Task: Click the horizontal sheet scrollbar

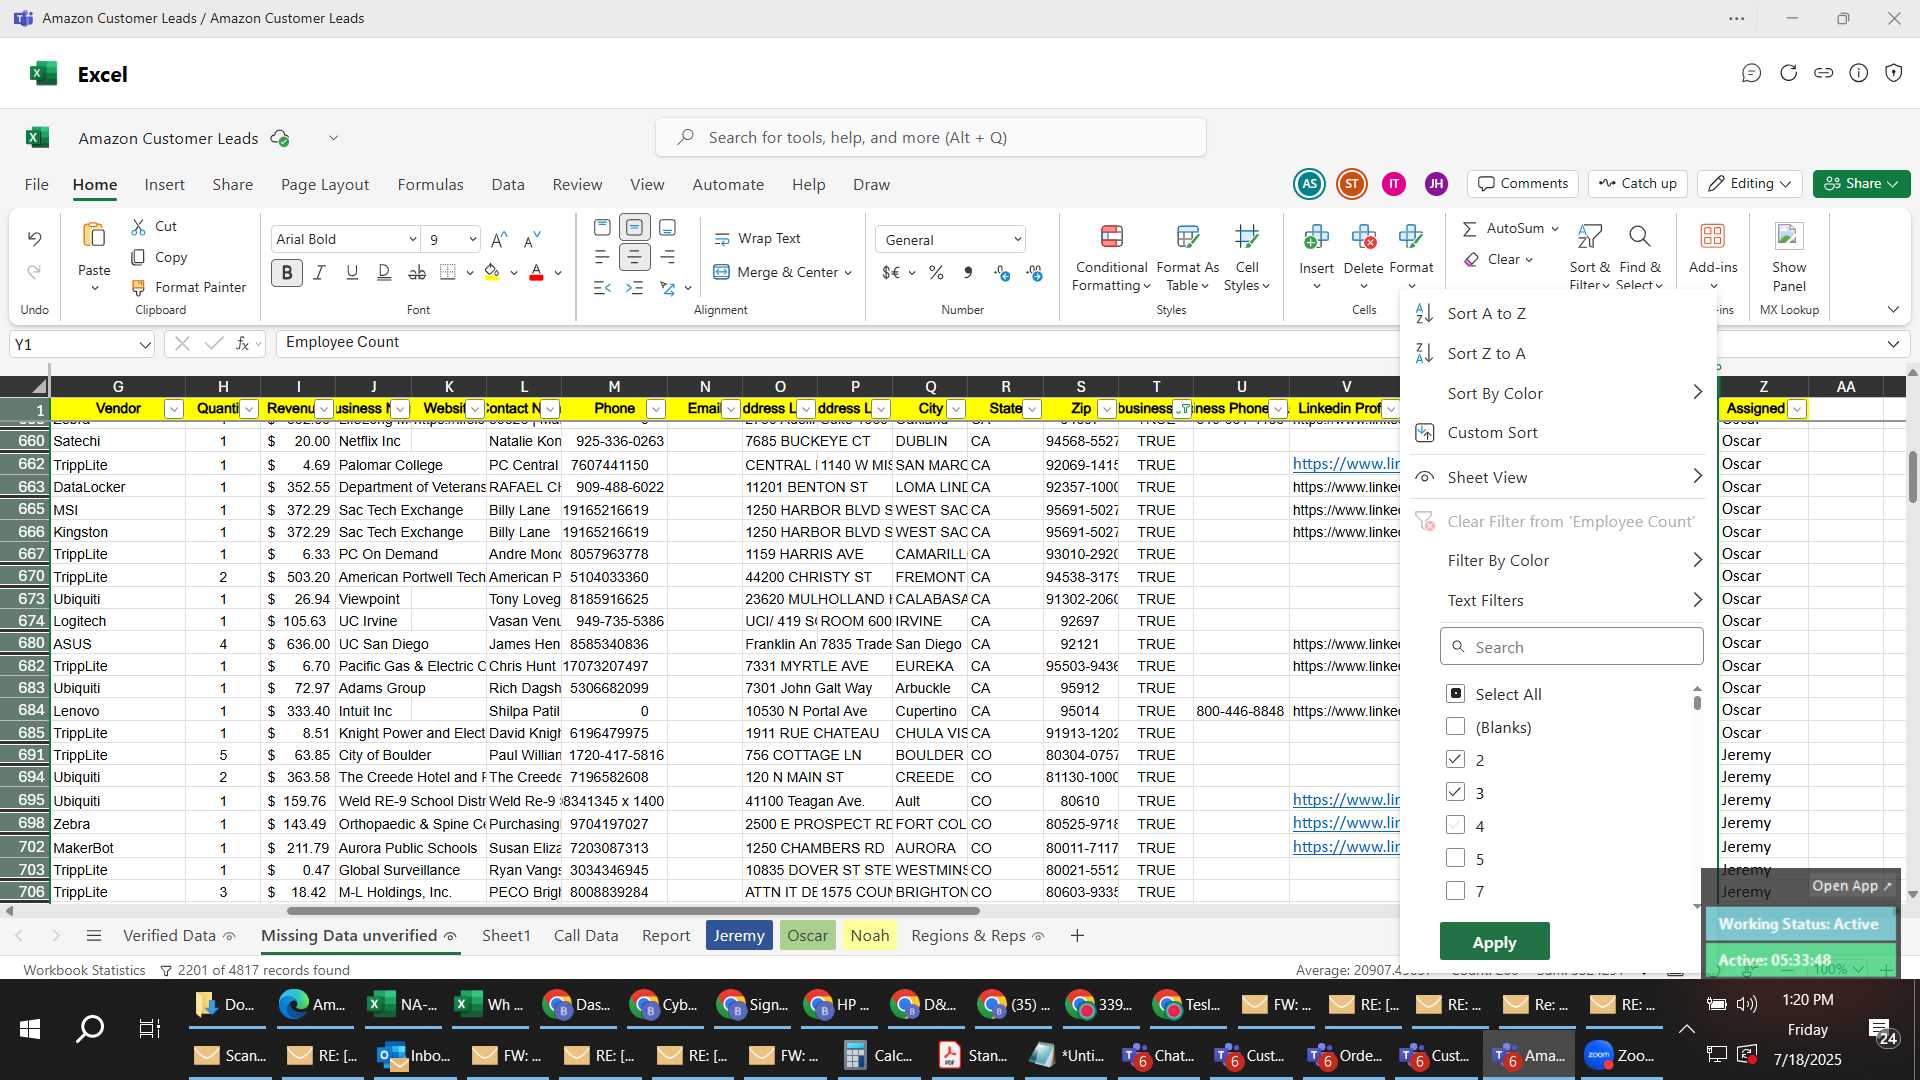Action: click(x=632, y=911)
